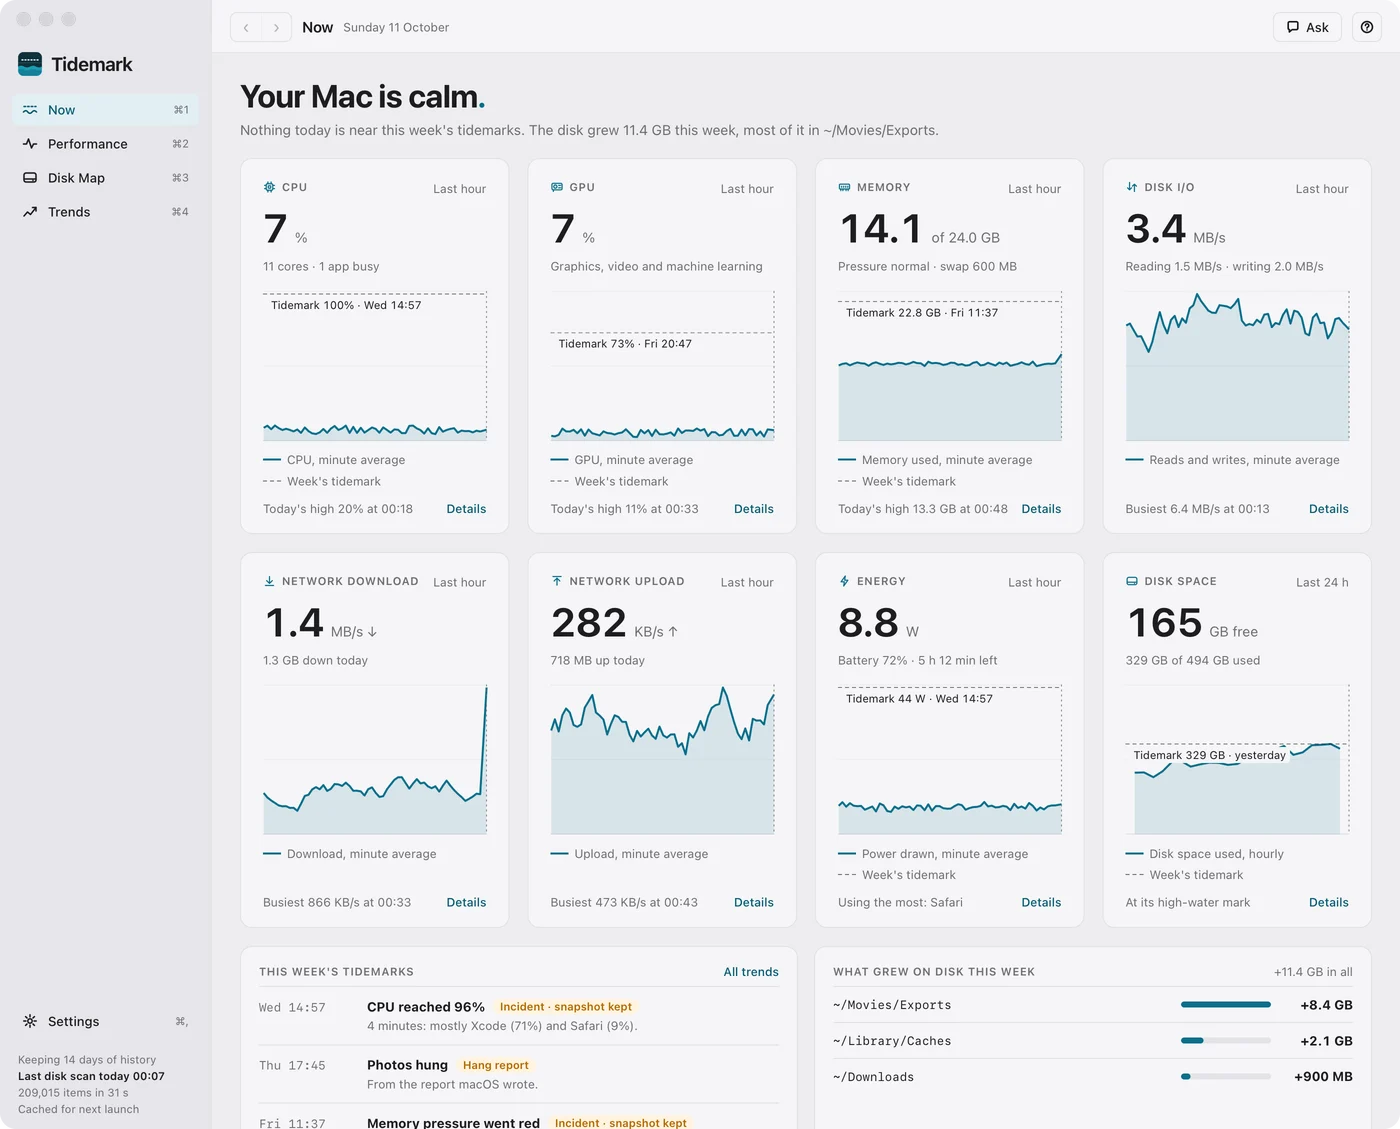This screenshot has width=1400, height=1129.
Task: Select the ~/Downloads row
Action: coord(1093,1077)
